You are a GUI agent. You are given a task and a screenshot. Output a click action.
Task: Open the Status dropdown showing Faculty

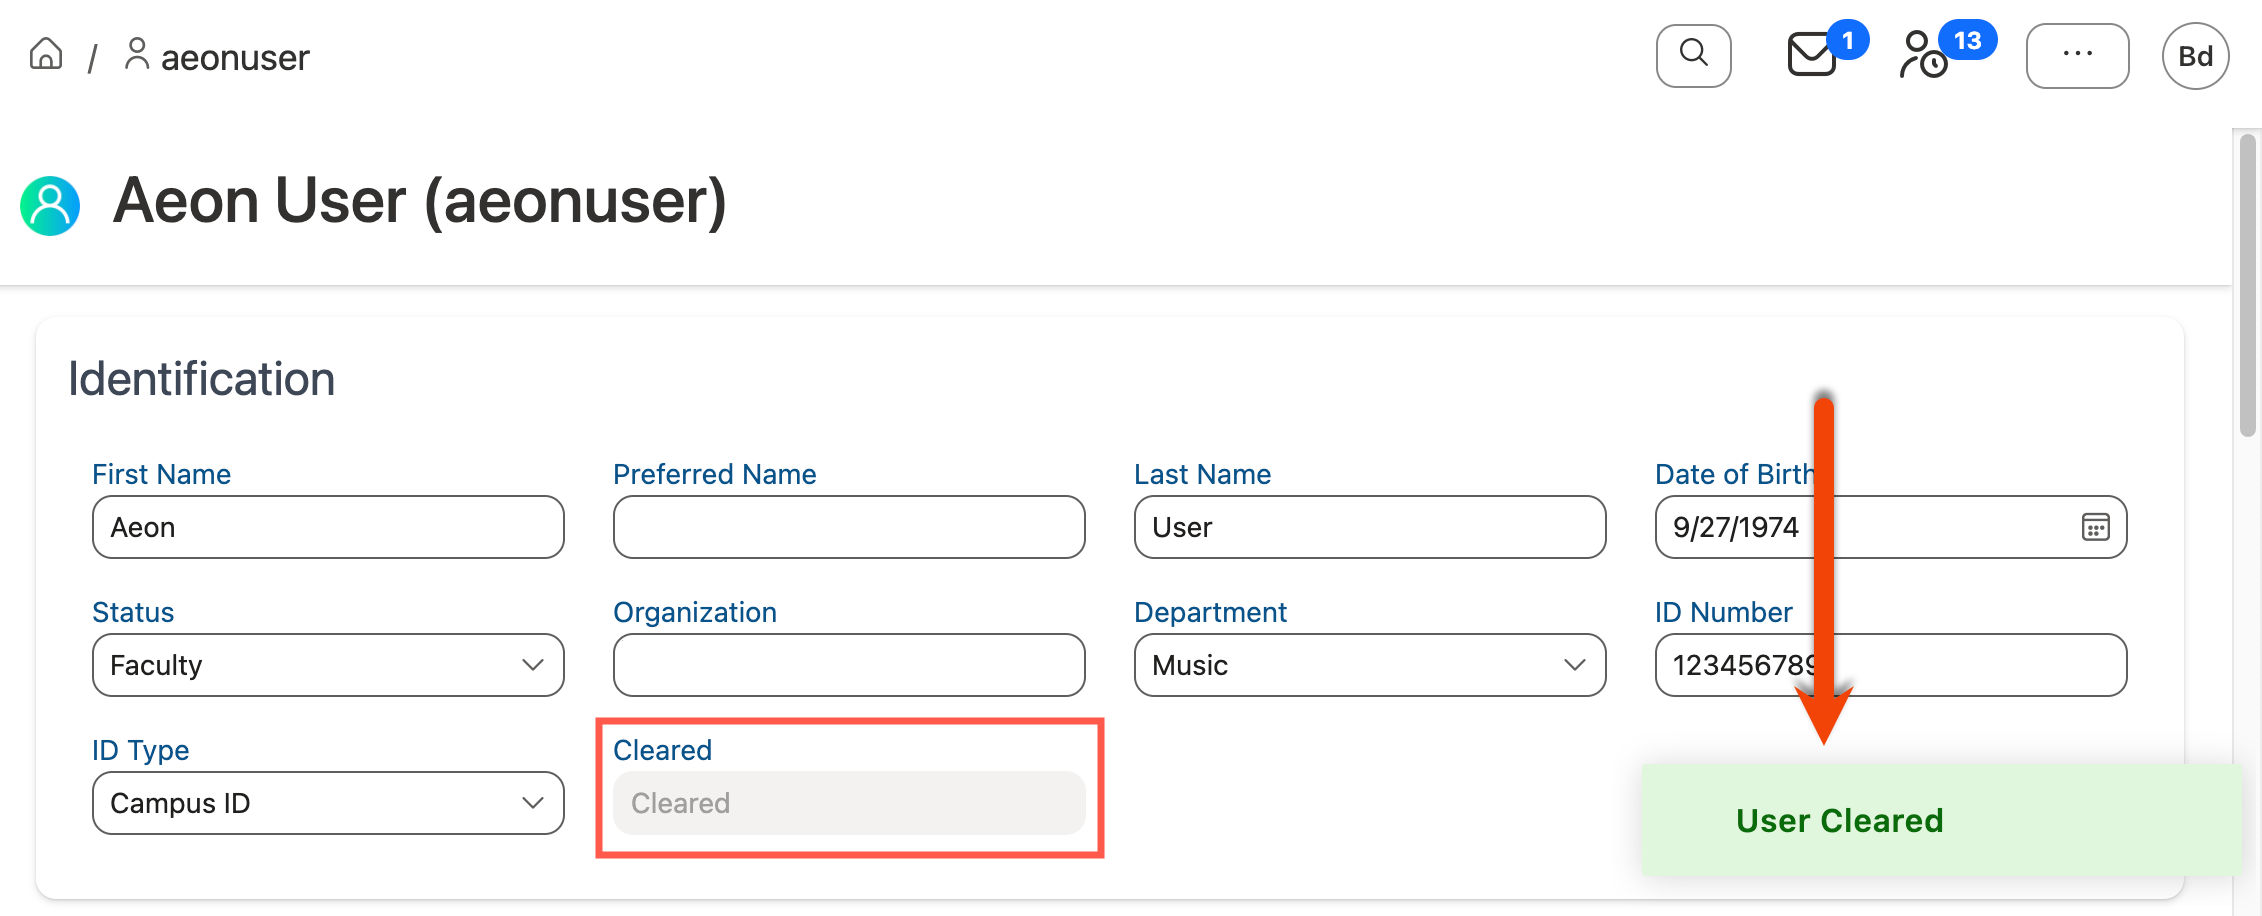click(x=327, y=664)
